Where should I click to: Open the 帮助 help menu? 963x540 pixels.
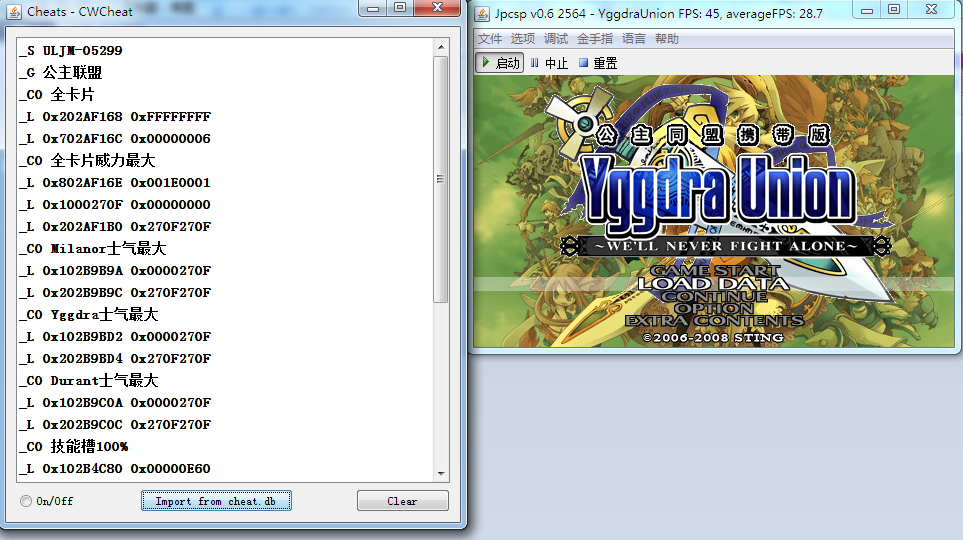tap(666, 39)
